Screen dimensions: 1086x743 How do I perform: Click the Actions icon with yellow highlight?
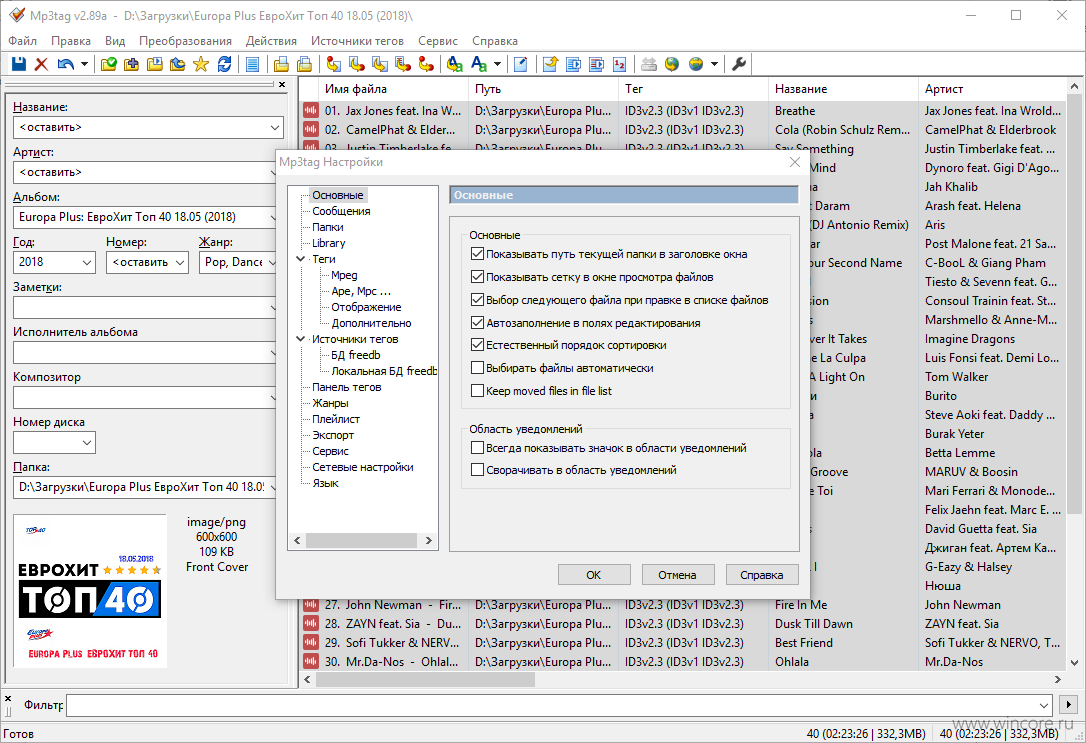(454, 64)
